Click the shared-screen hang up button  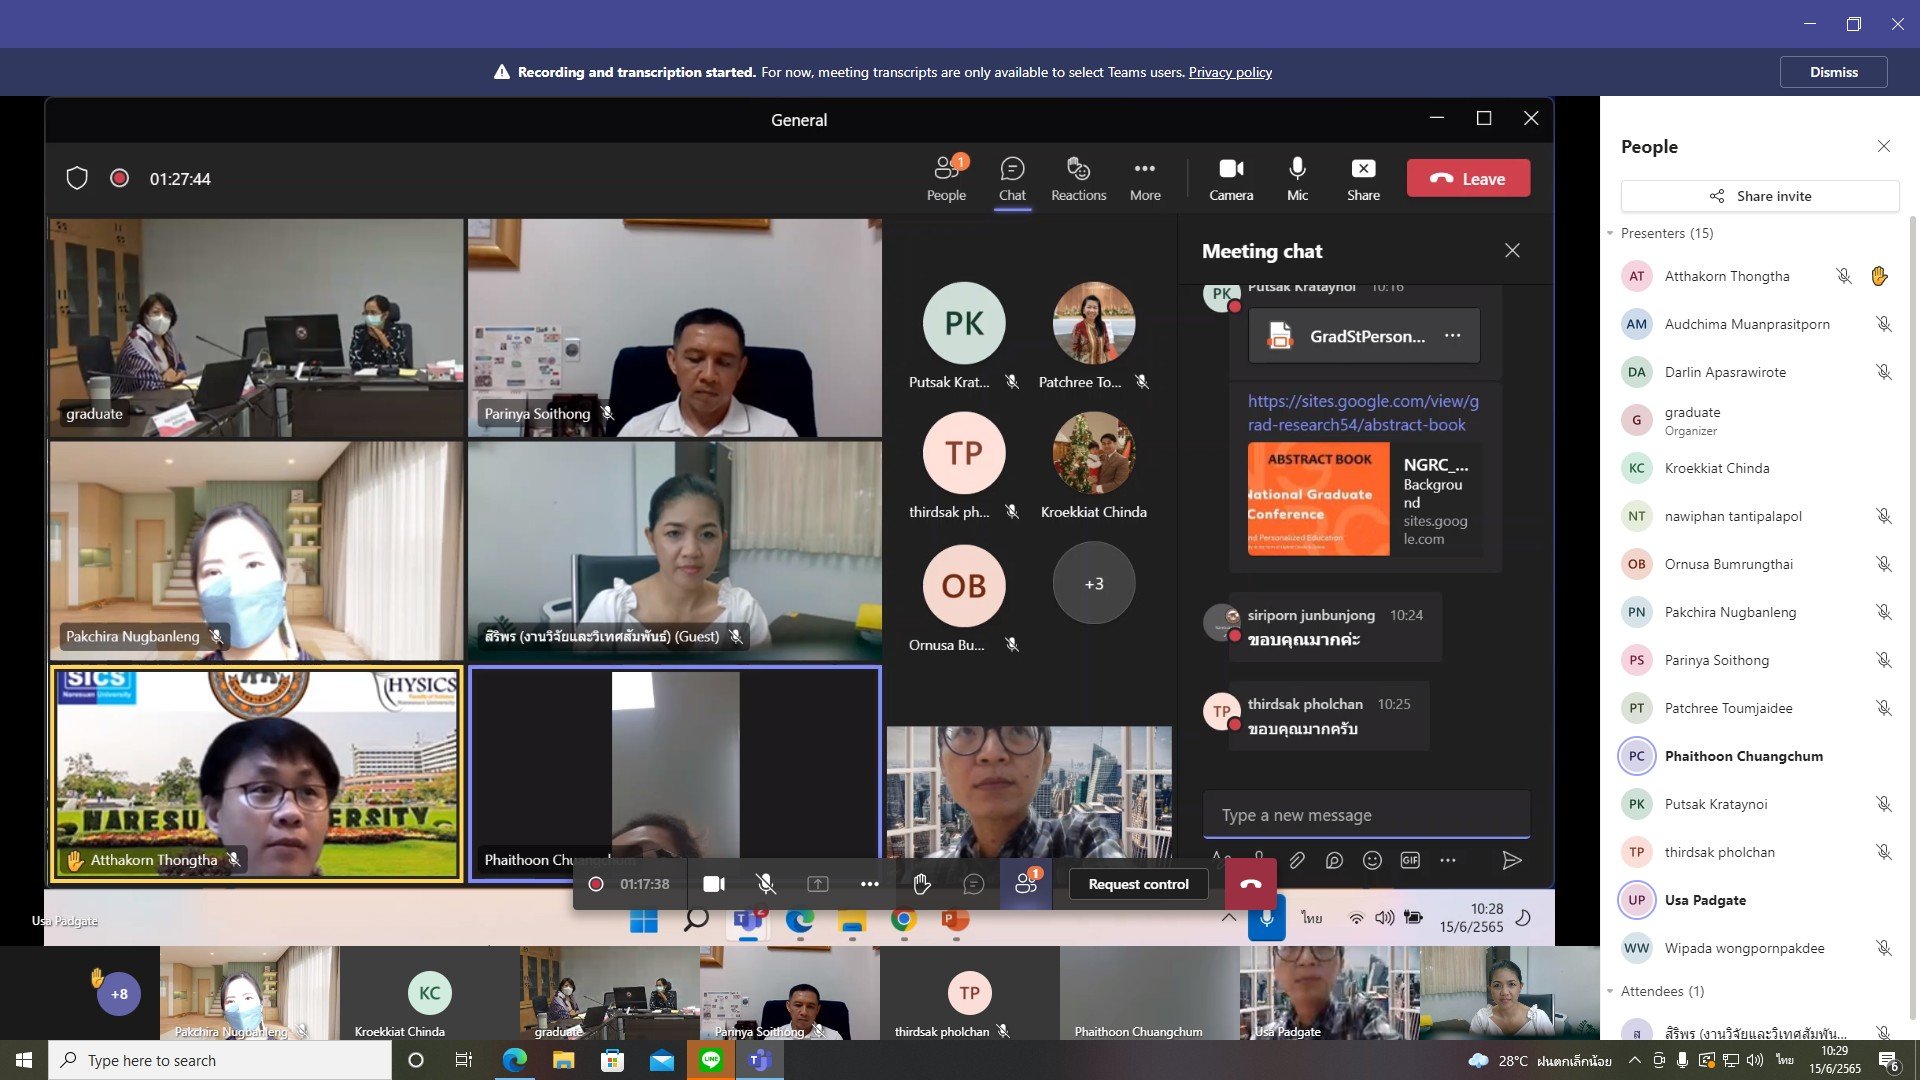click(1250, 884)
